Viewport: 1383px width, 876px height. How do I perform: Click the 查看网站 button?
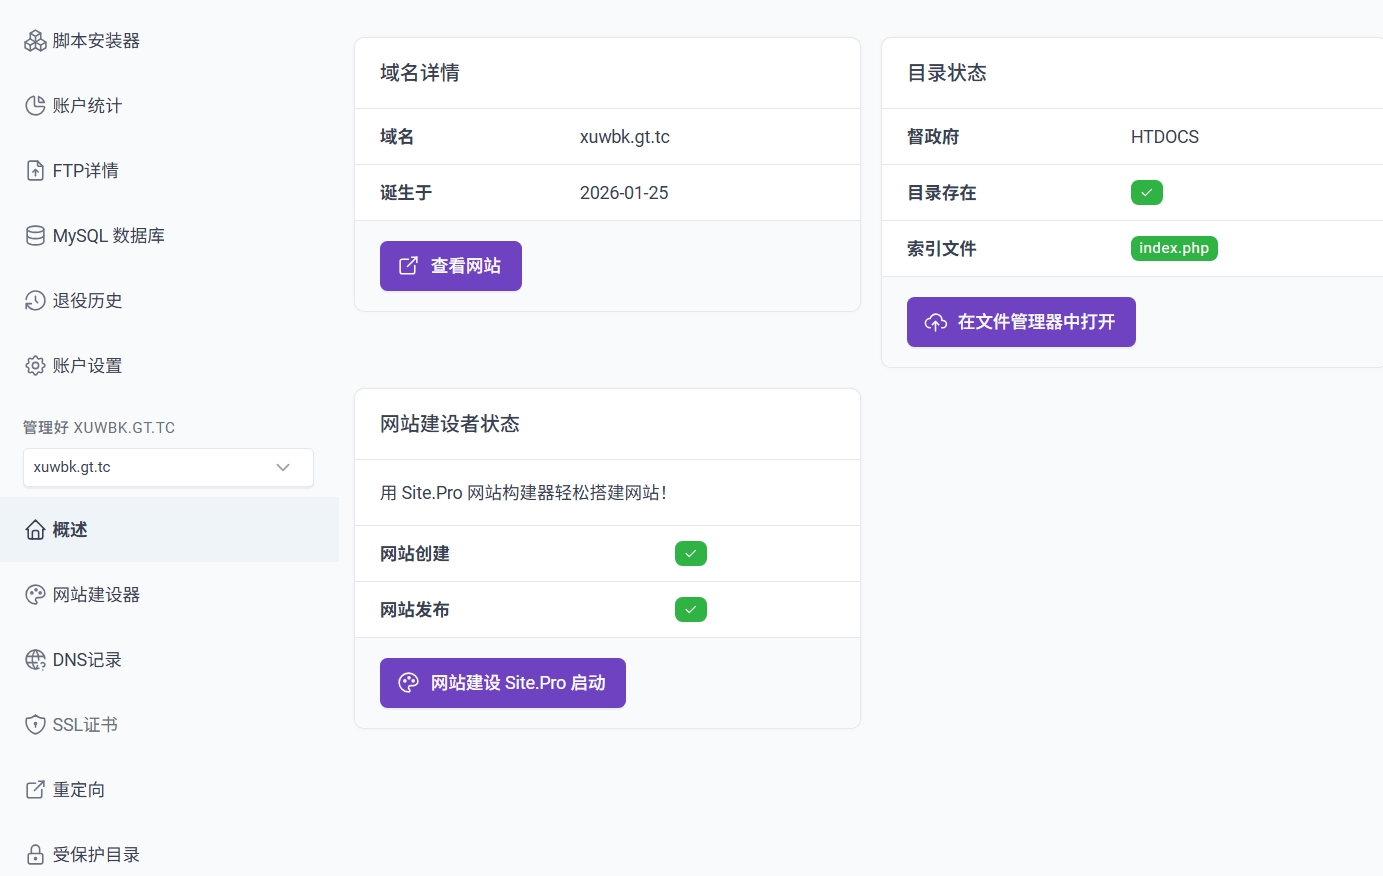click(450, 266)
